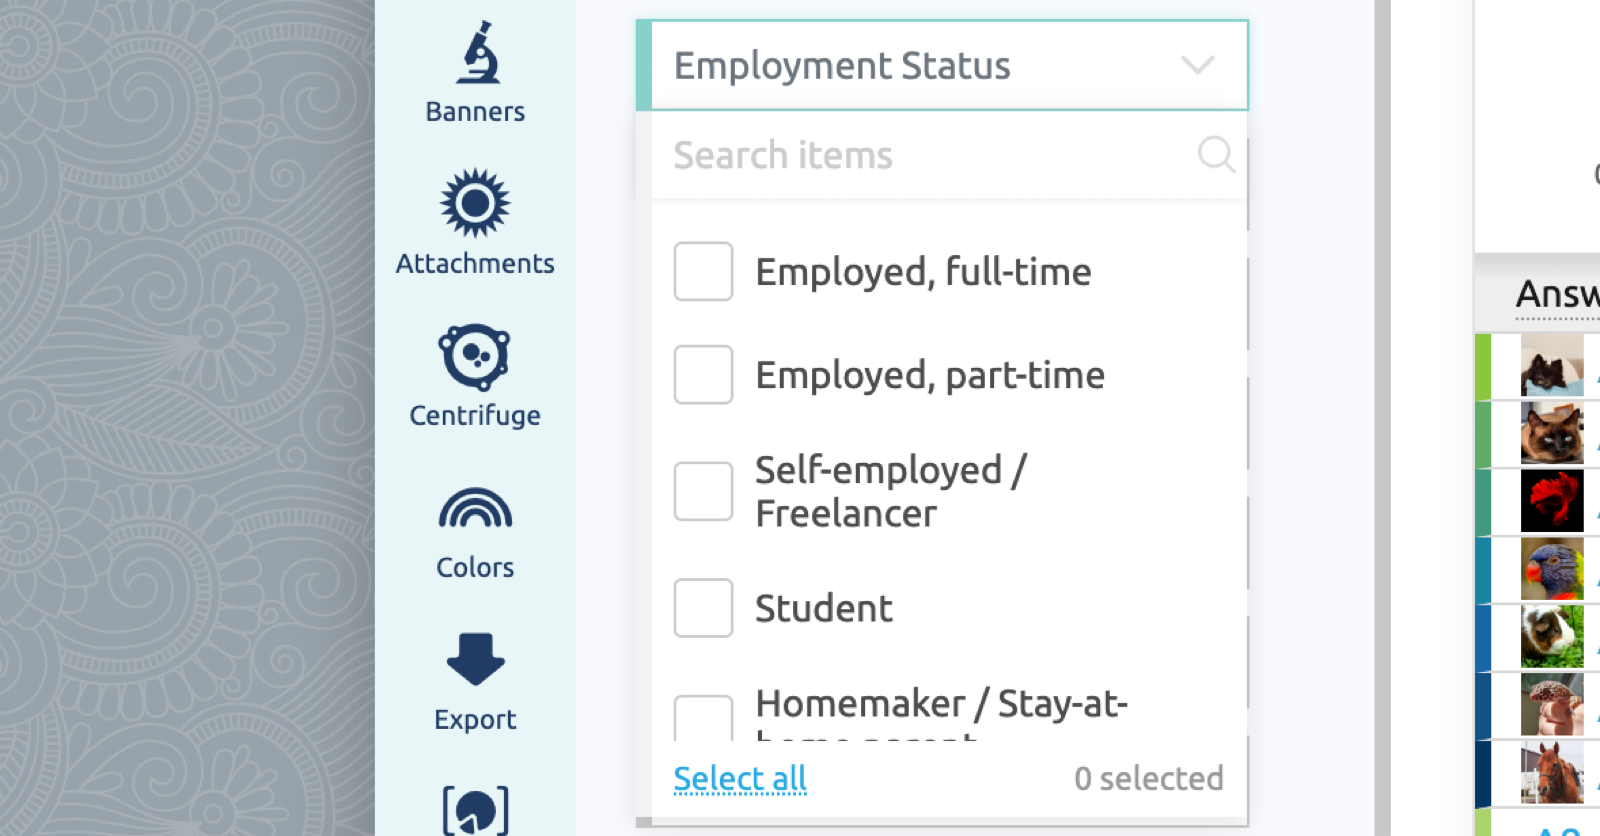Viewport: 1600px width, 836px height.
Task: Tick the Employed, part-time checkbox
Action: point(703,375)
